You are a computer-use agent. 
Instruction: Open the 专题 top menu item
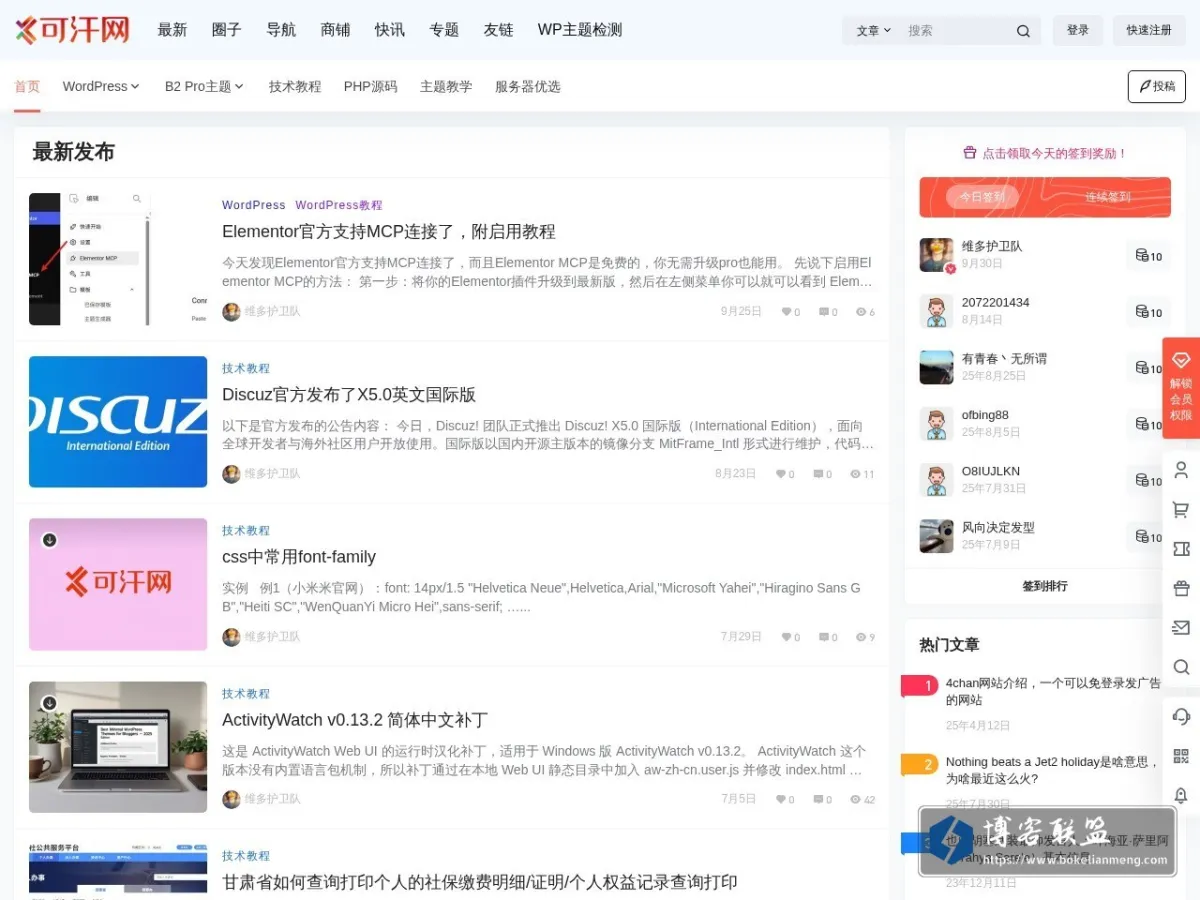pyautogui.click(x=444, y=30)
